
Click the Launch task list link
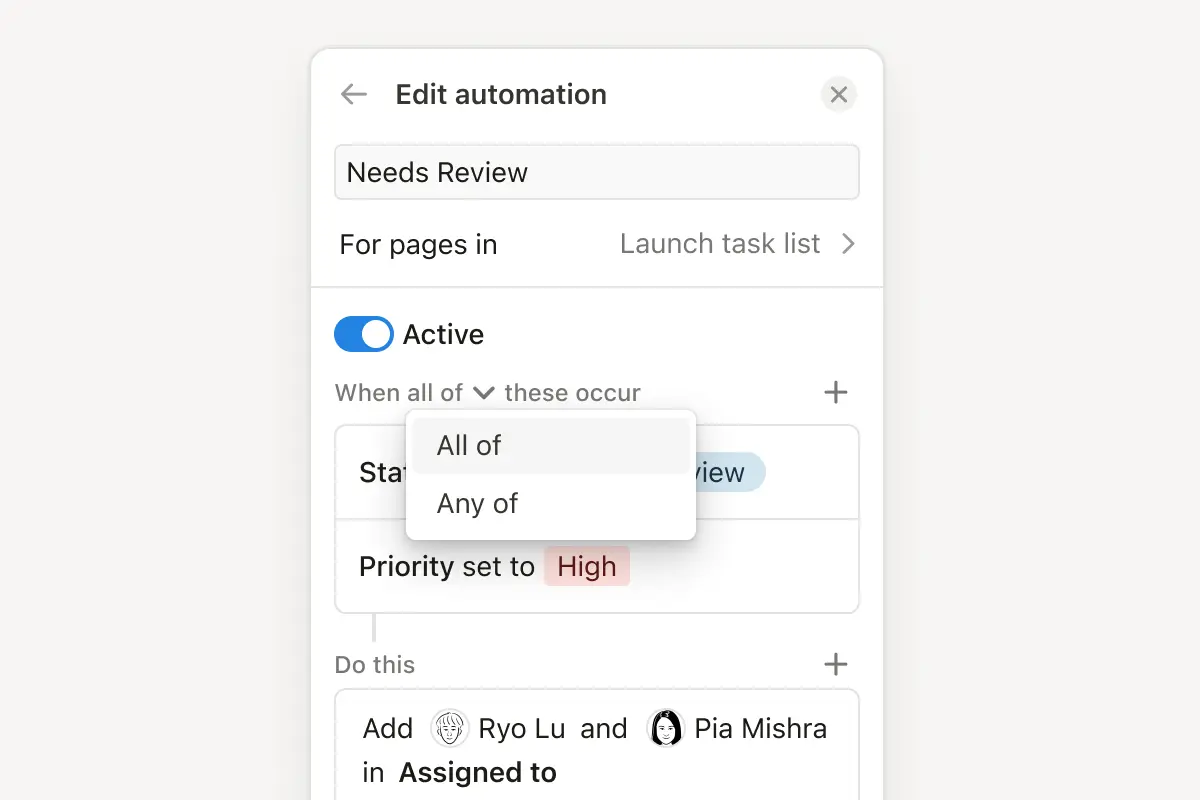click(x=720, y=243)
